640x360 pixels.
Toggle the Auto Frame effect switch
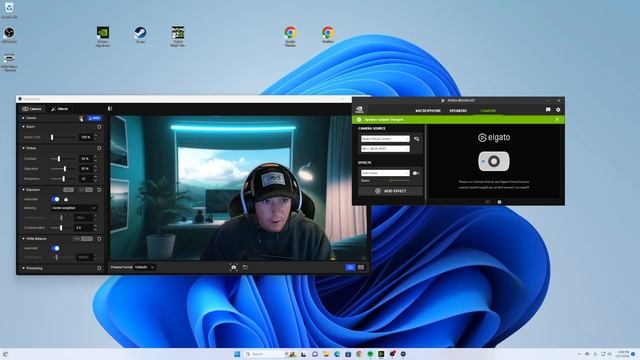tap(416, 173)
